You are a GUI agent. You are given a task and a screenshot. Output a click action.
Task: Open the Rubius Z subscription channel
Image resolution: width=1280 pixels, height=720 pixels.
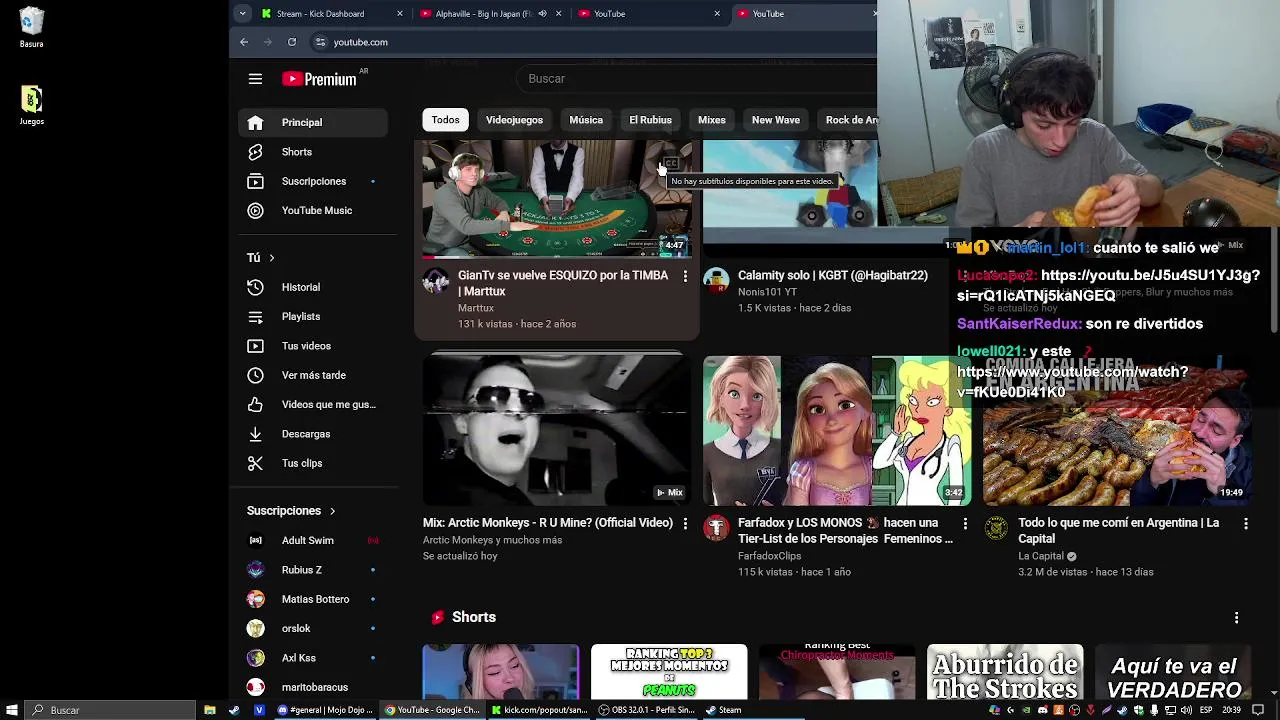tap(313, 570)
